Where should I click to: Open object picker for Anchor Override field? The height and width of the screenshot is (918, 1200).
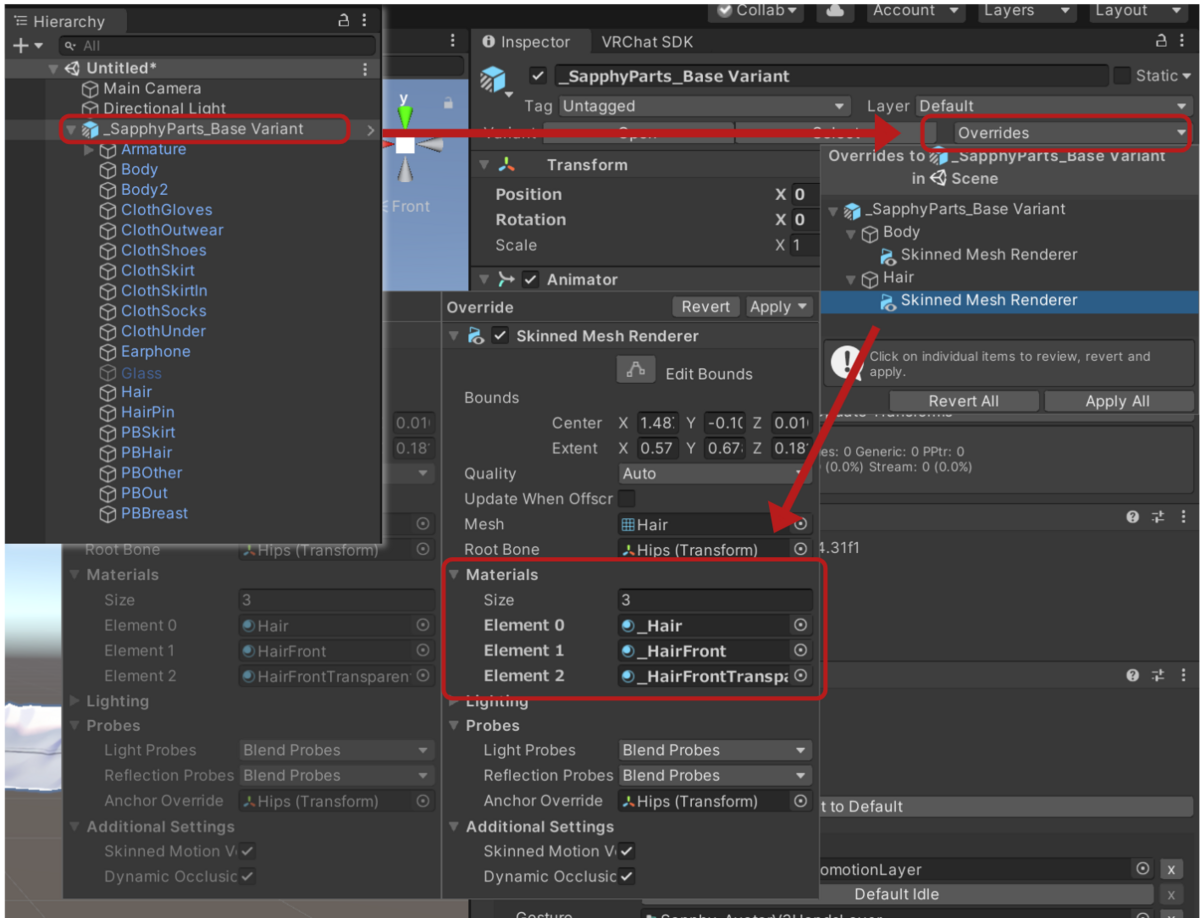click(x=801, y=801)
